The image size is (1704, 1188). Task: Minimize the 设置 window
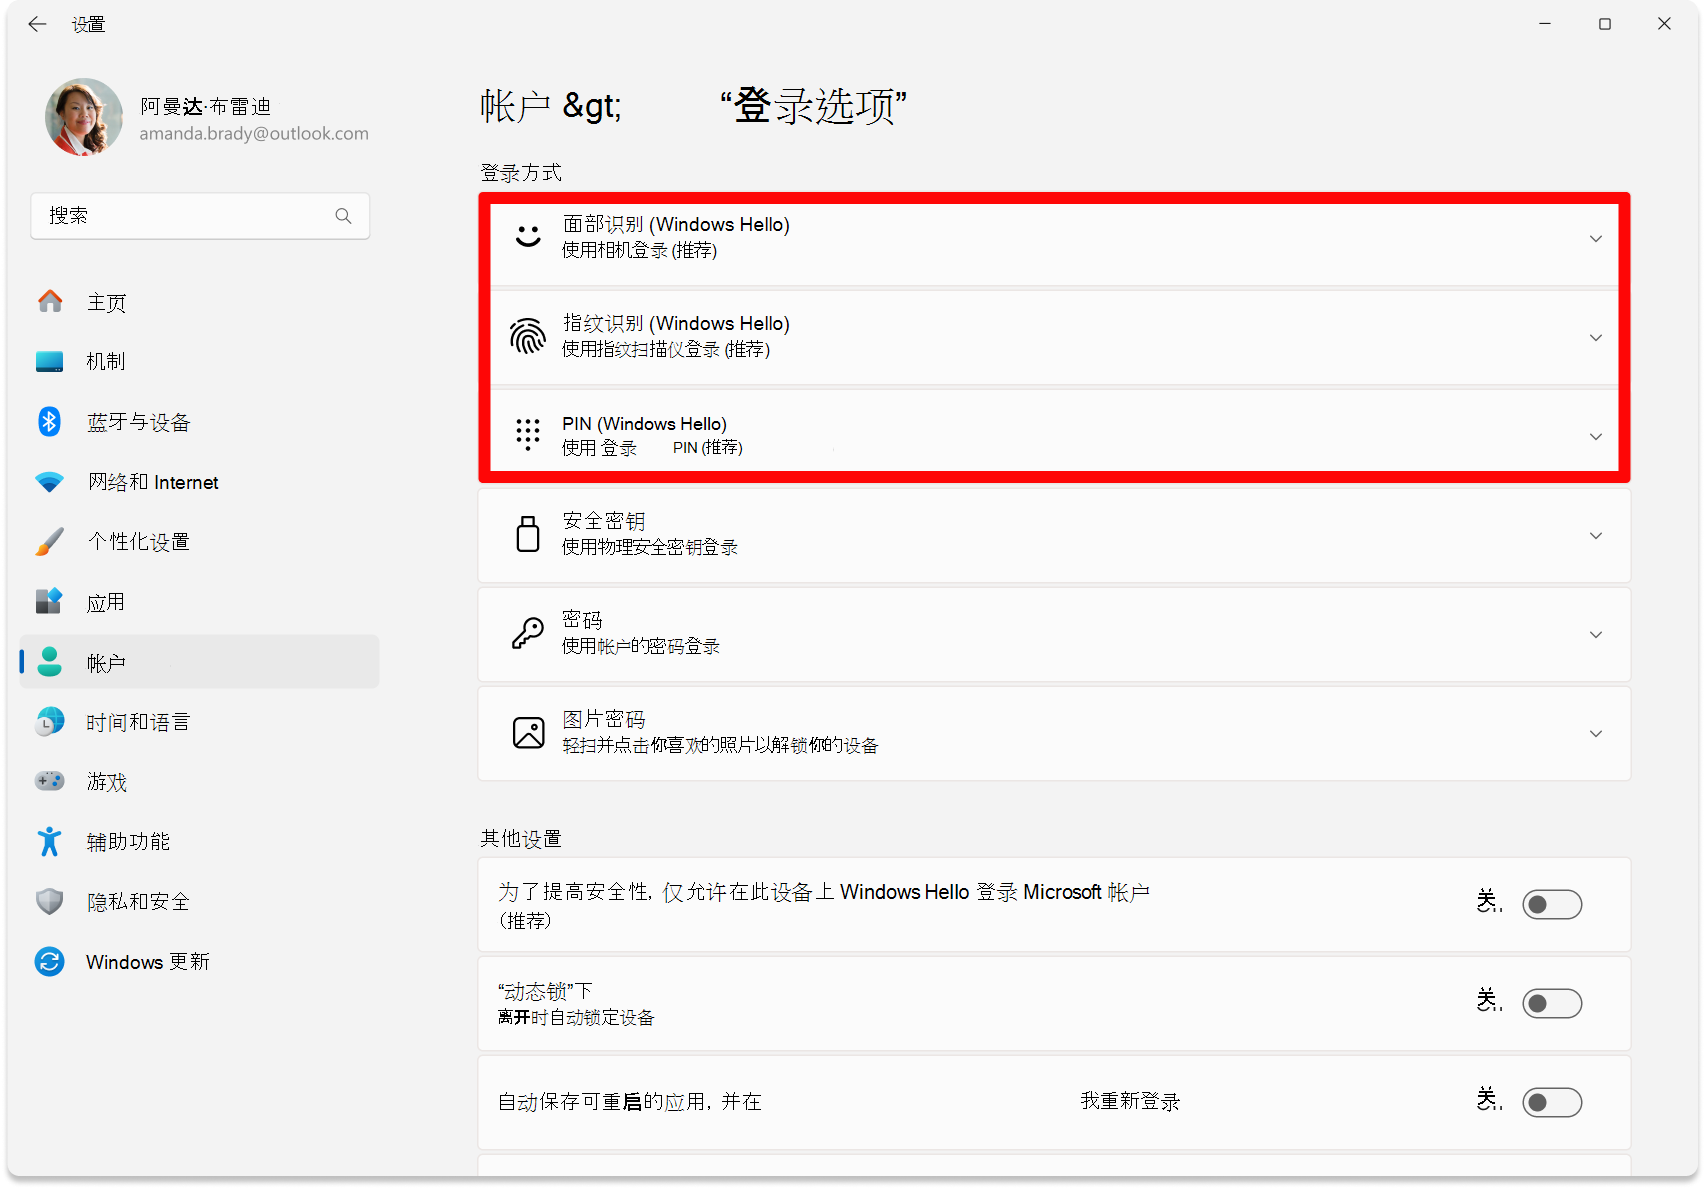[x=1545, y=24]
